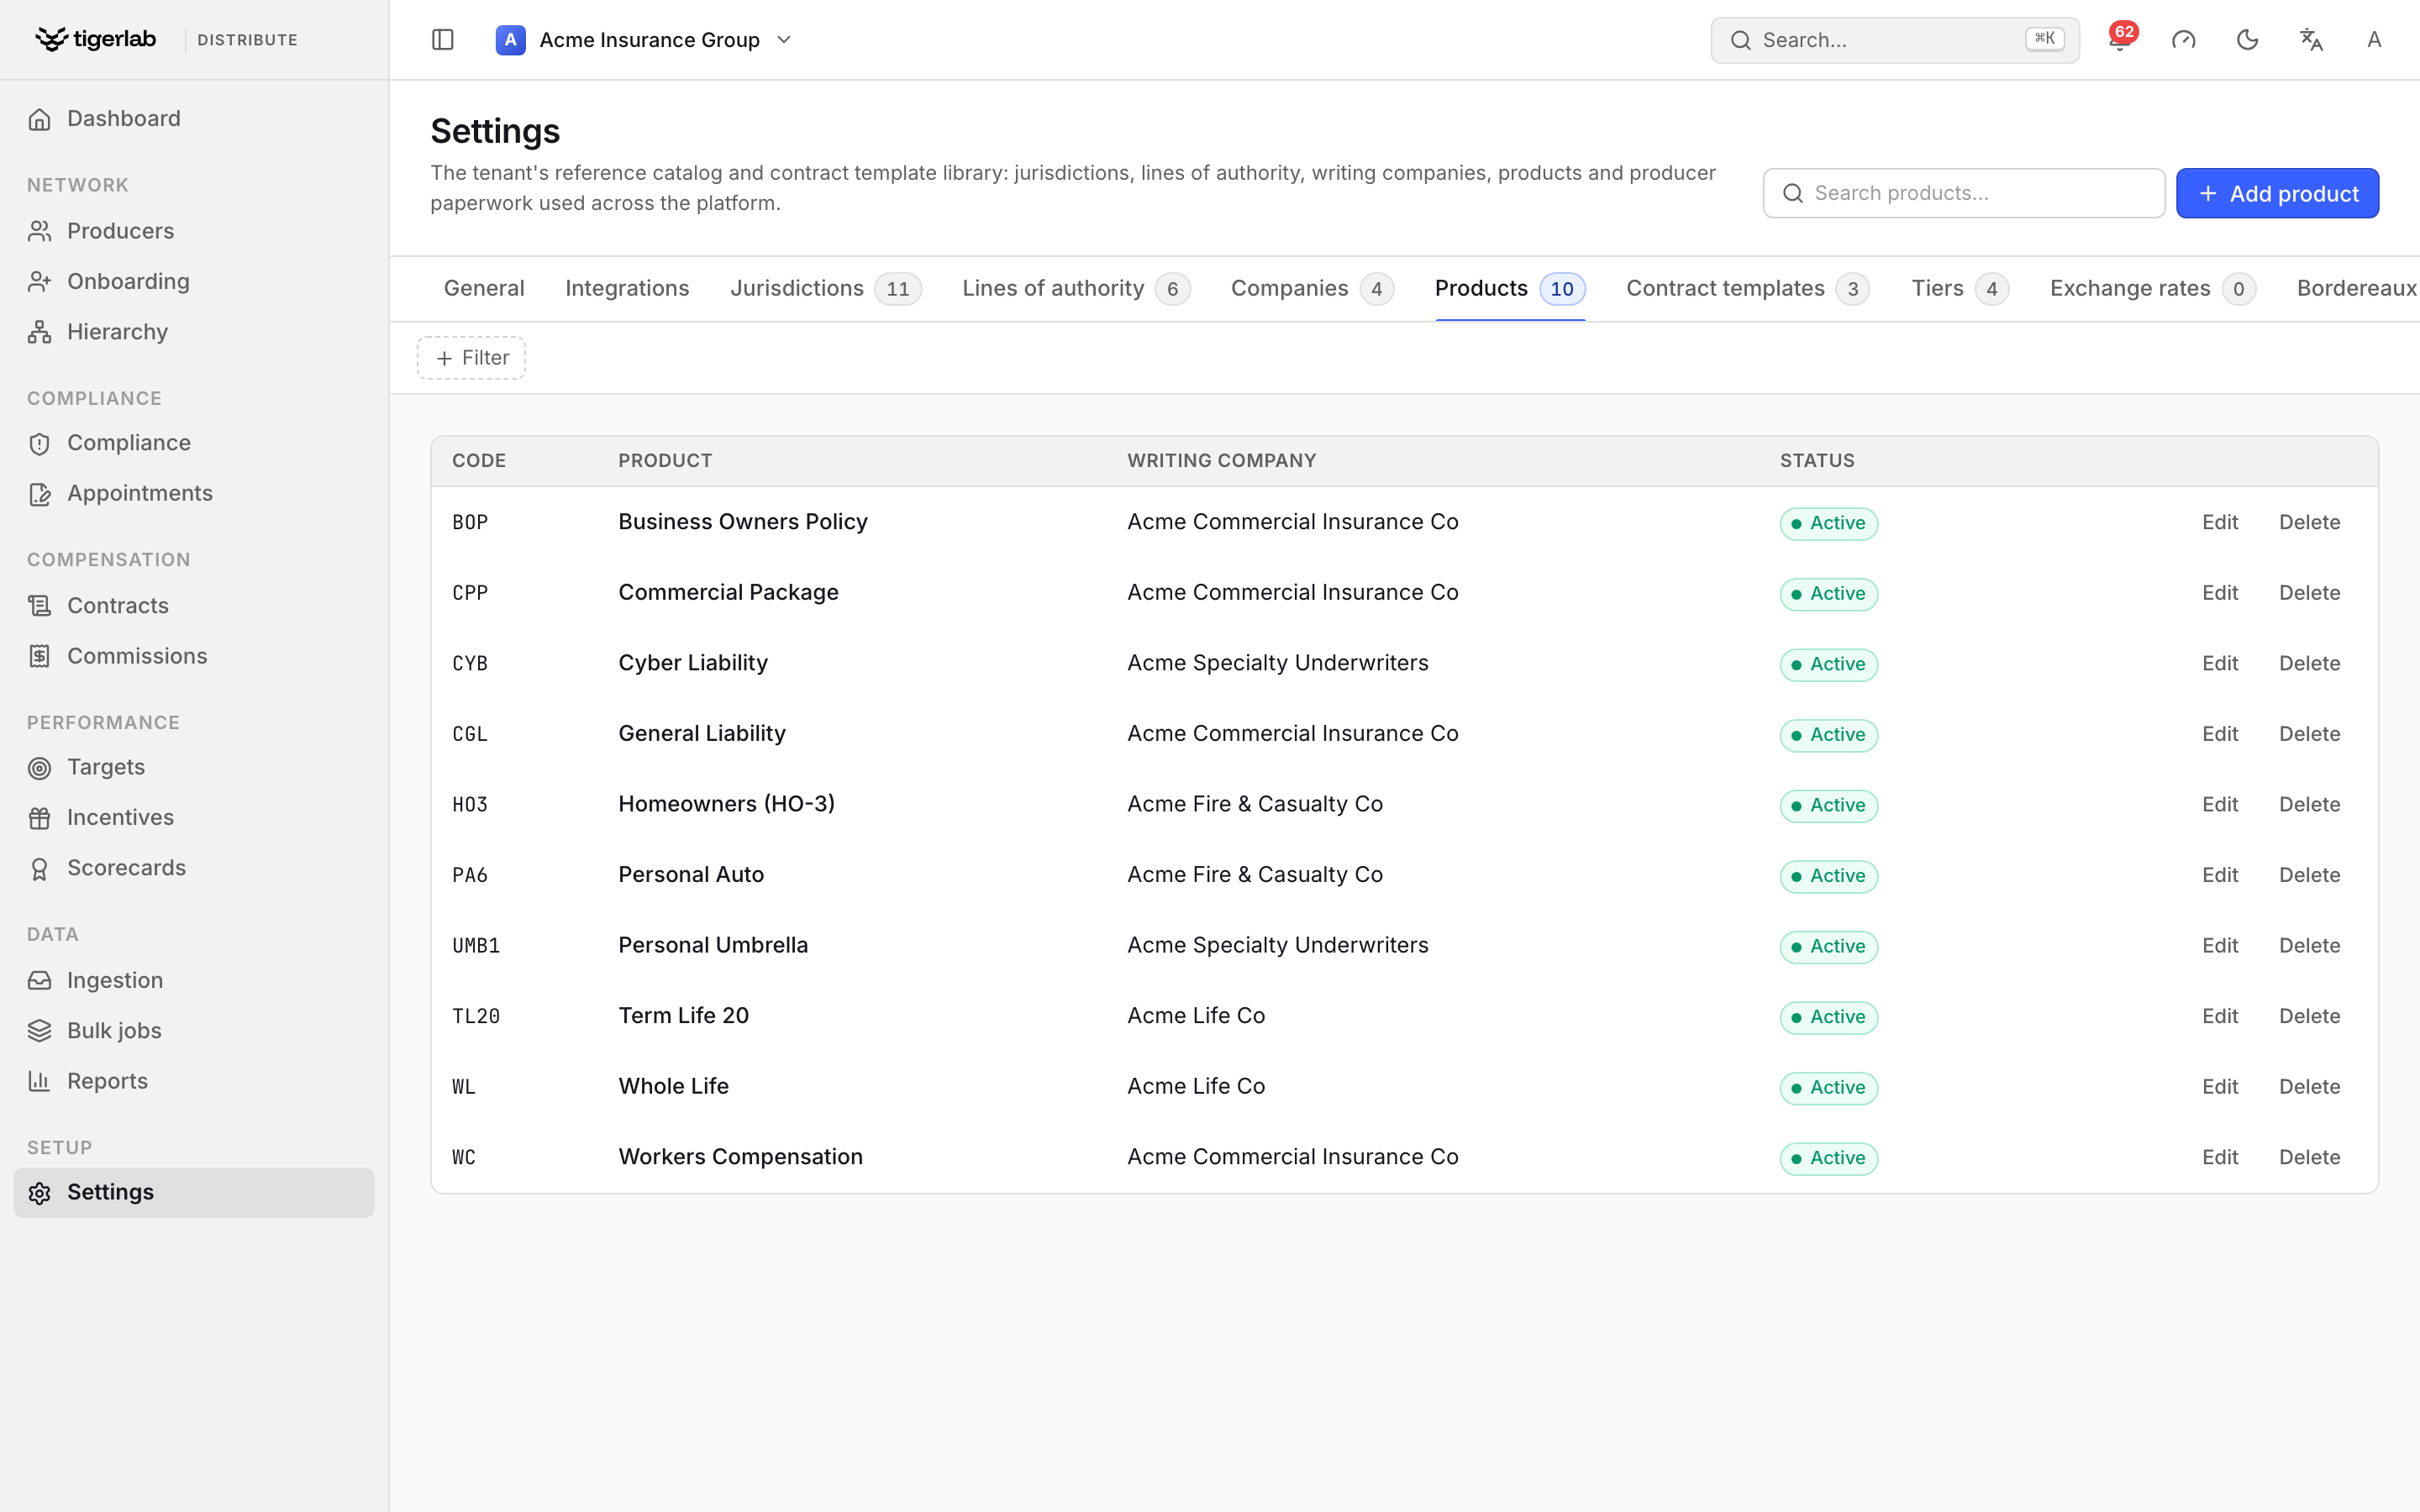
Task: Click the Add product button
Action: [x=2277, y=193]
